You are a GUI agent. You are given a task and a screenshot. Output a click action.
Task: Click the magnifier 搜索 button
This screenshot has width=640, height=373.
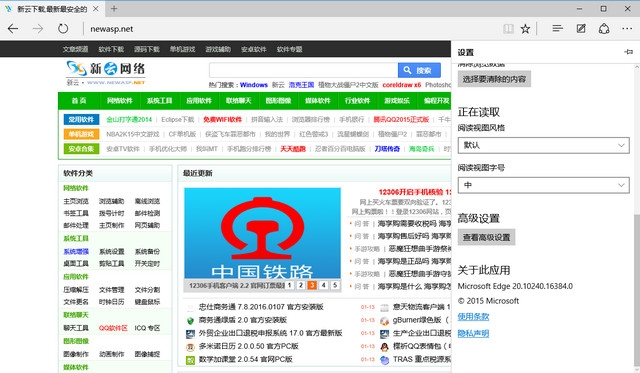point(419,70)
